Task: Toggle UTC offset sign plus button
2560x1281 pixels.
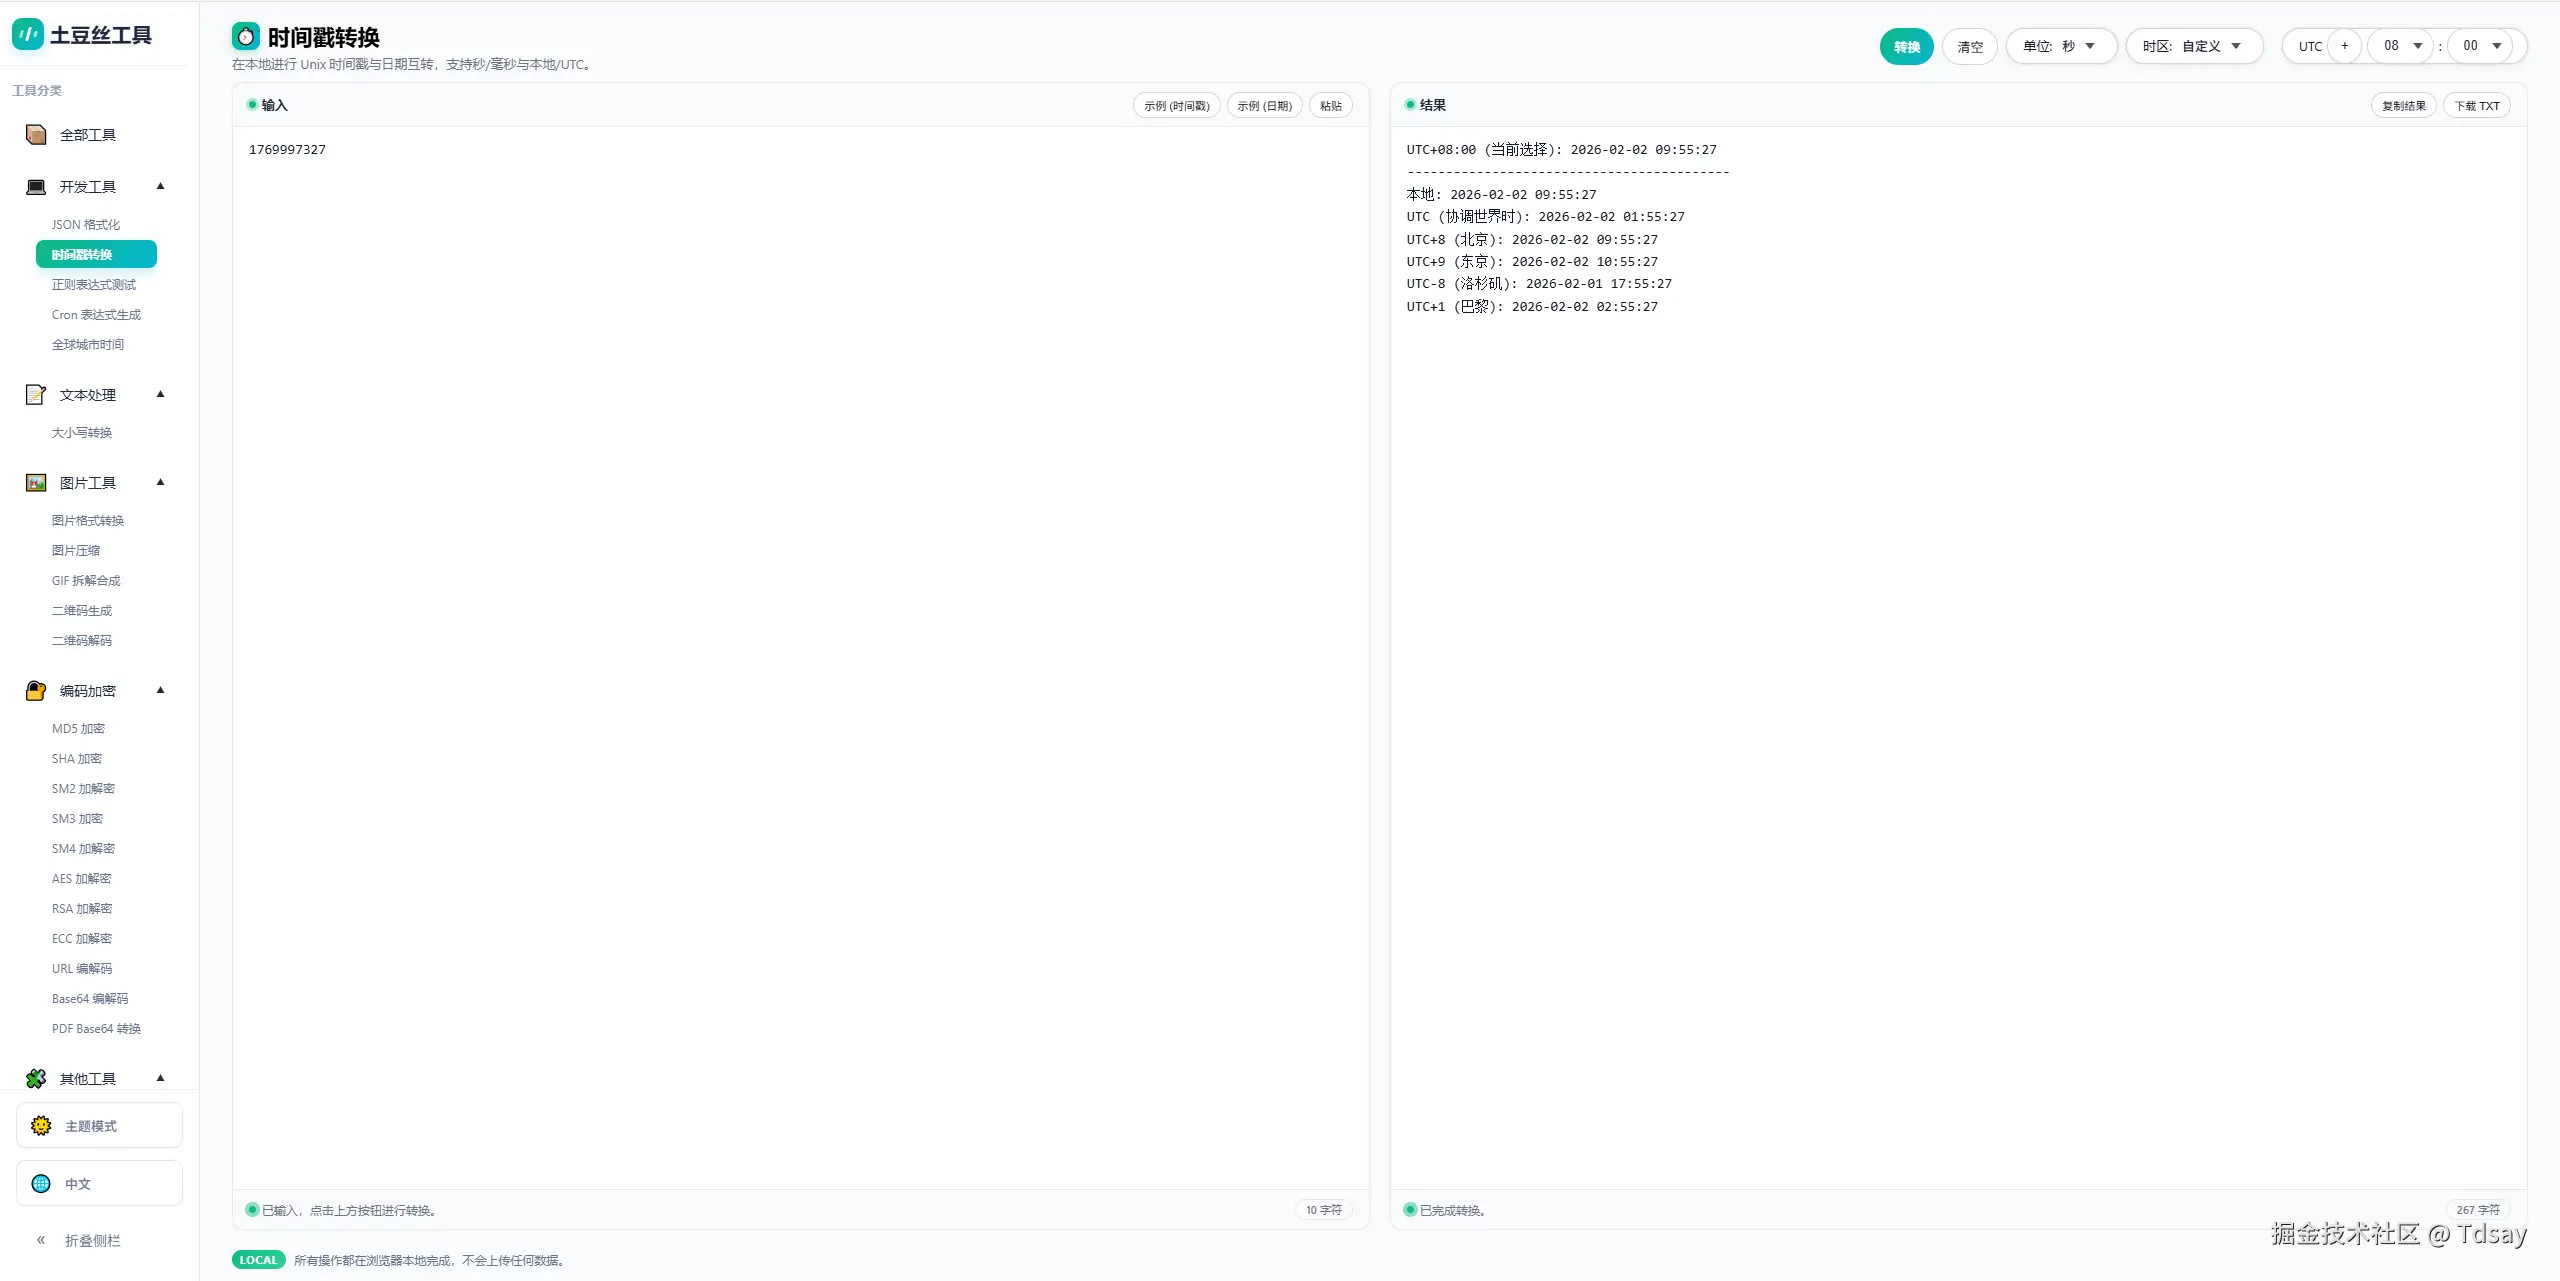Action: click(2344, 46)
